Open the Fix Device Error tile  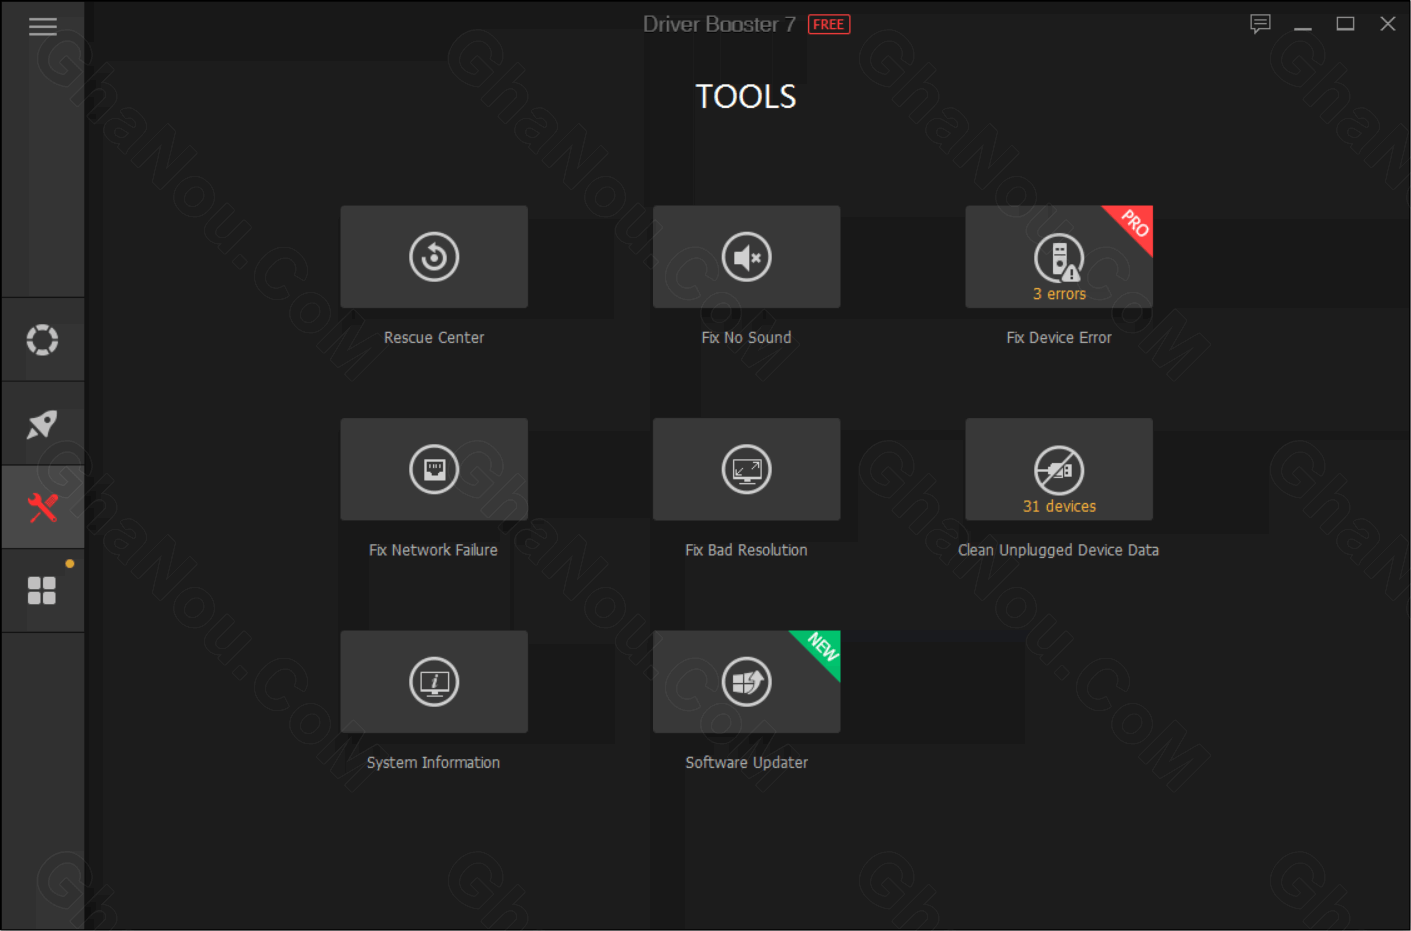pyautogui.click(x=1059, y=257)
